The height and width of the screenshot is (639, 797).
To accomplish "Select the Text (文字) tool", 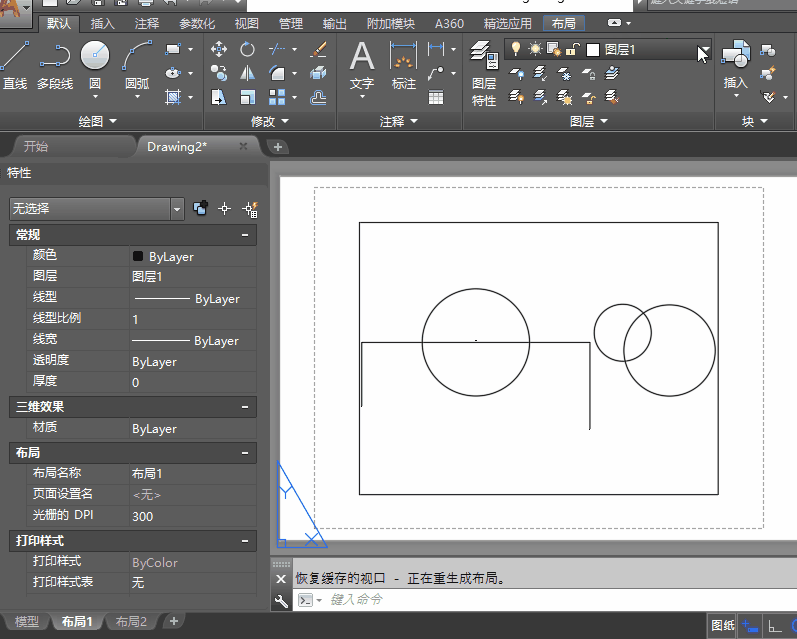I will [362, 65].
